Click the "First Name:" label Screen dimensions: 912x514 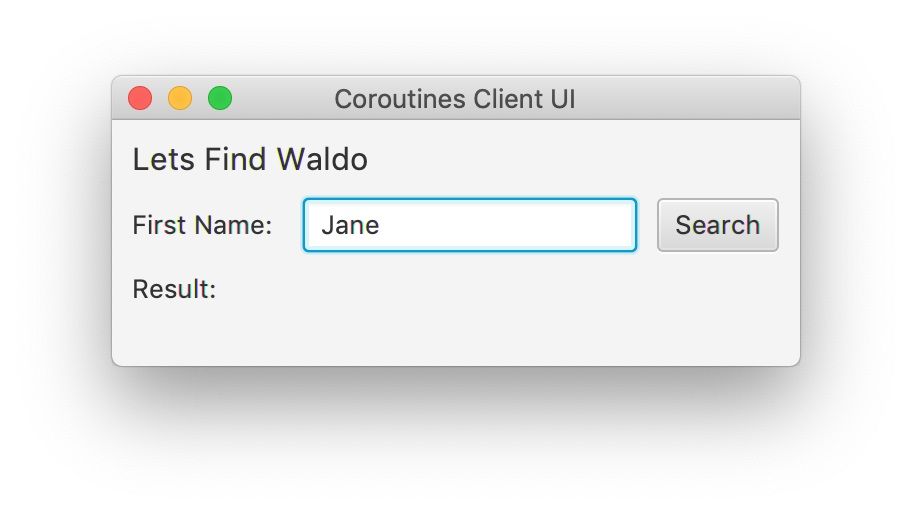(x=202, y=226)
